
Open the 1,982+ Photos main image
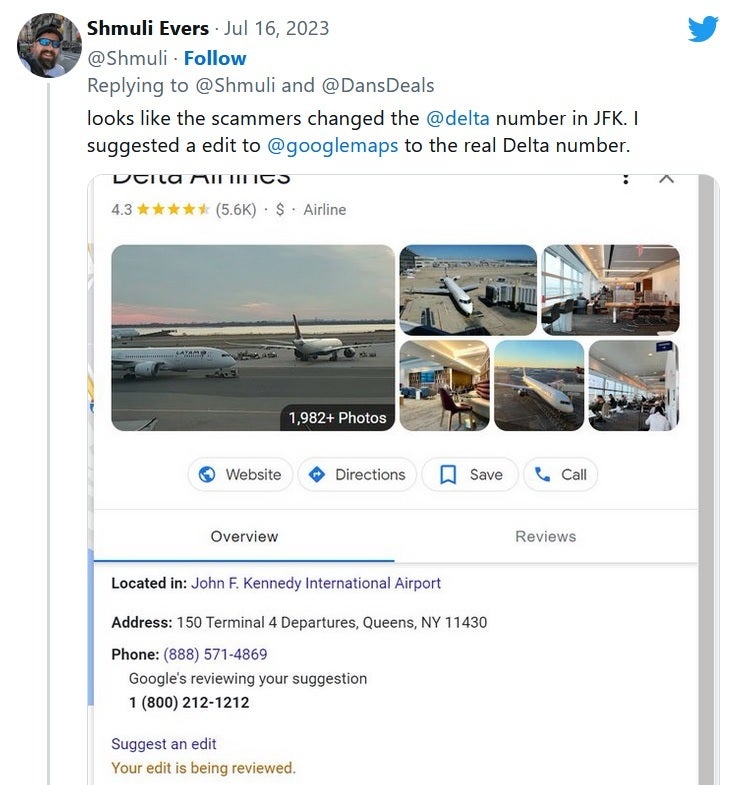[x=253, y=337]
